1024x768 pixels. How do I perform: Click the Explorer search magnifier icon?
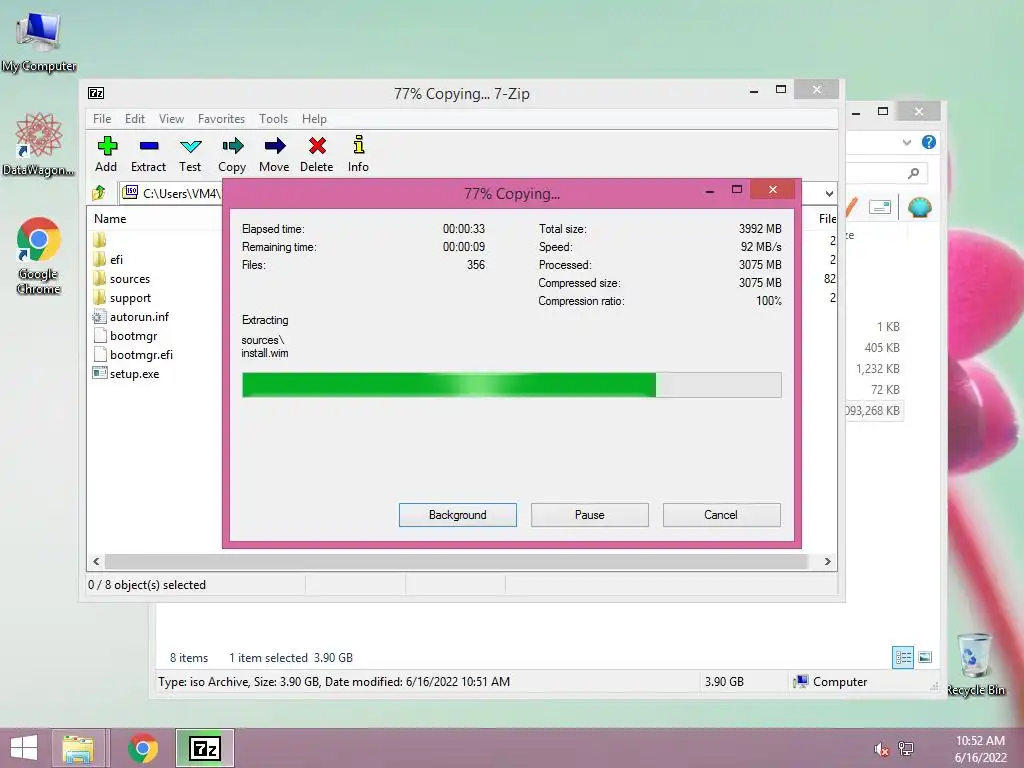click(913, 172)
